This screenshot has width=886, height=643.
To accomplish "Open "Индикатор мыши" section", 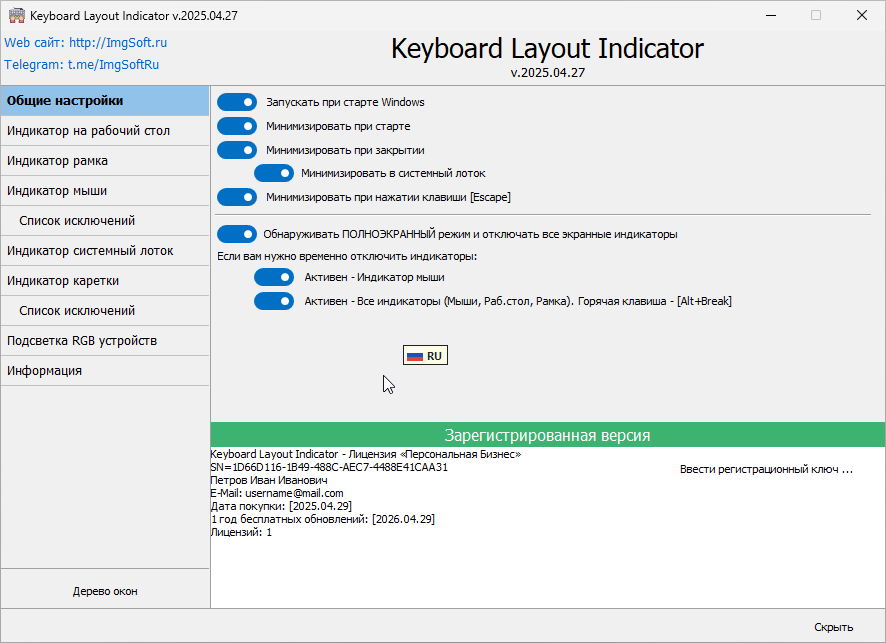I will [x=105, y=190].
